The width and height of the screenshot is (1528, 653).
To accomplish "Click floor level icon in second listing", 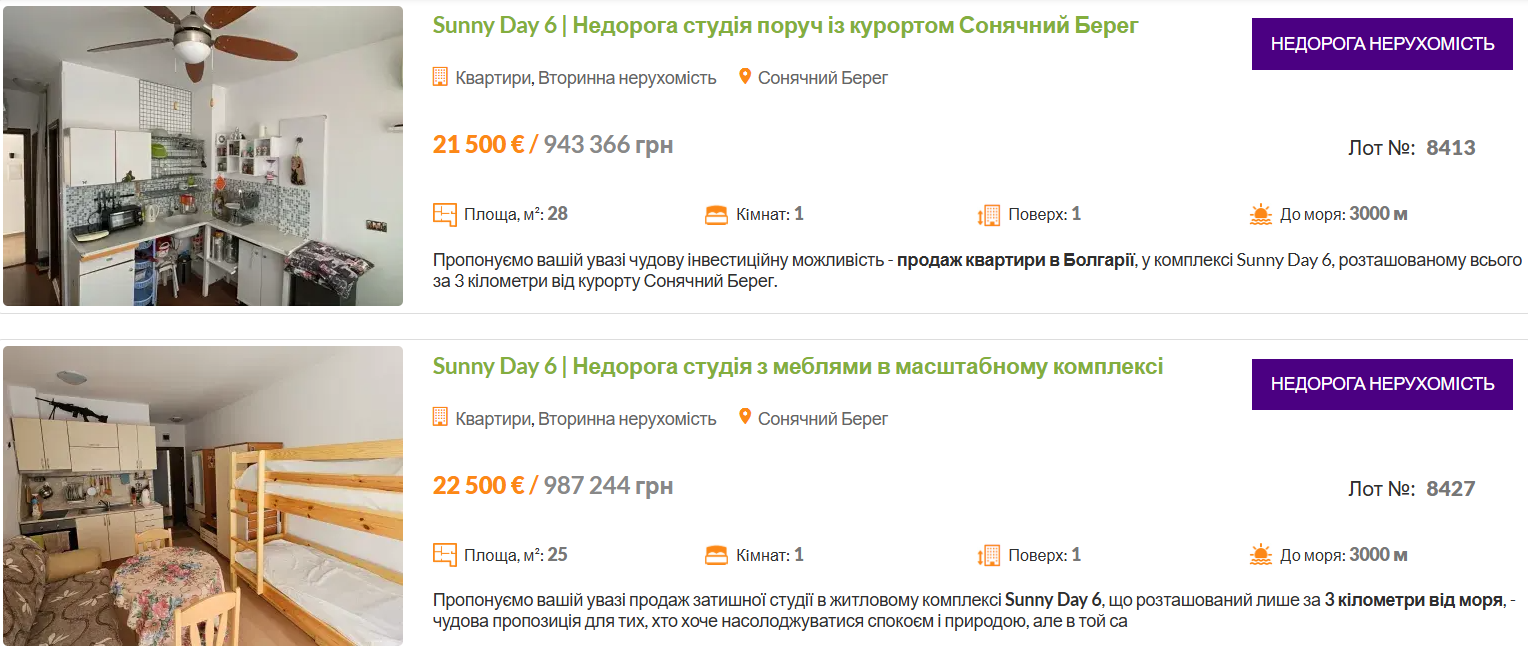I will click(988, 555).
